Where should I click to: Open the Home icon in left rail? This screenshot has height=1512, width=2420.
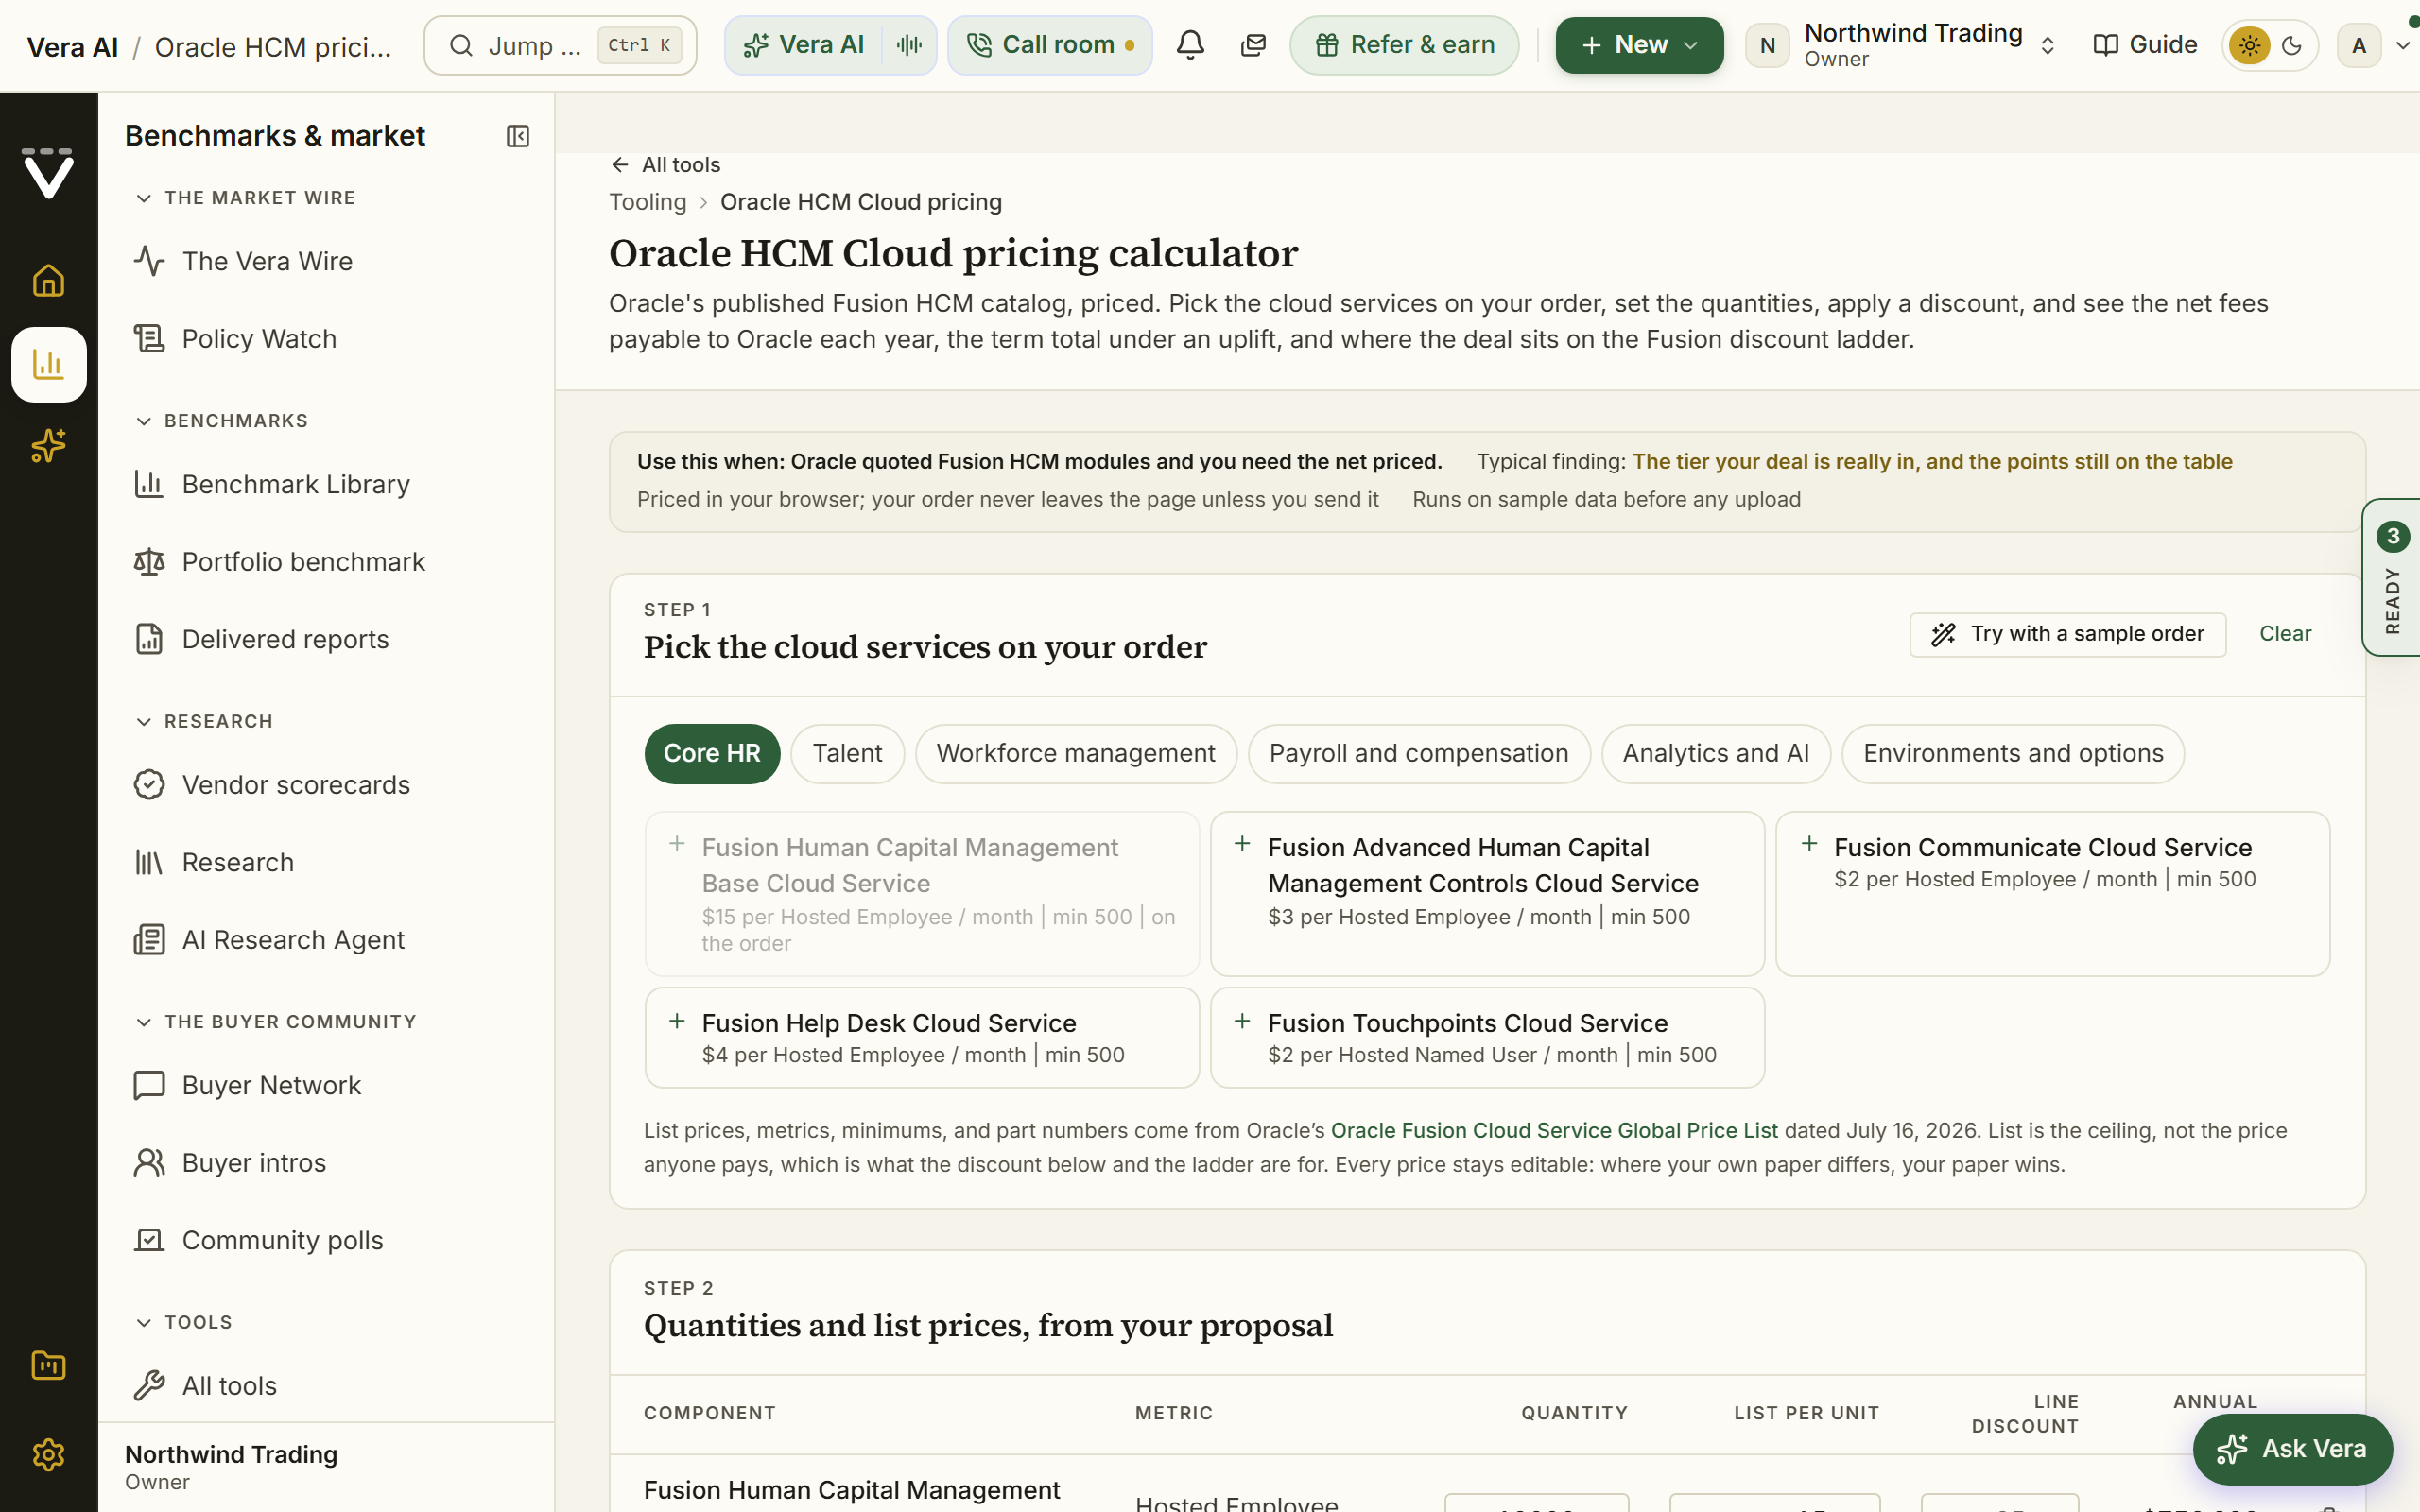click(48, 281)
